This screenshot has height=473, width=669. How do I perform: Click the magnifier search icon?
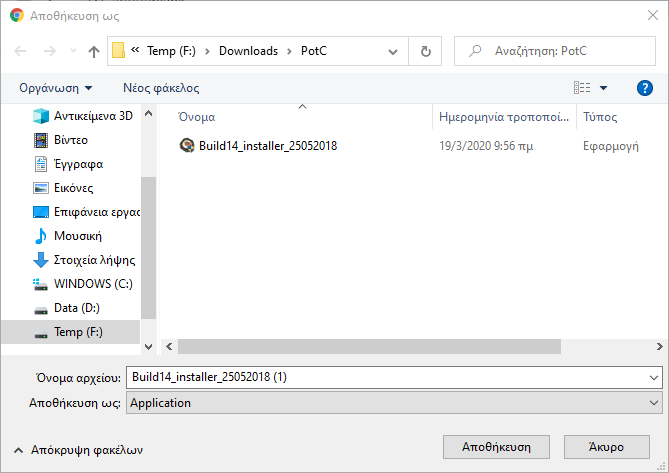coord(475,51)
